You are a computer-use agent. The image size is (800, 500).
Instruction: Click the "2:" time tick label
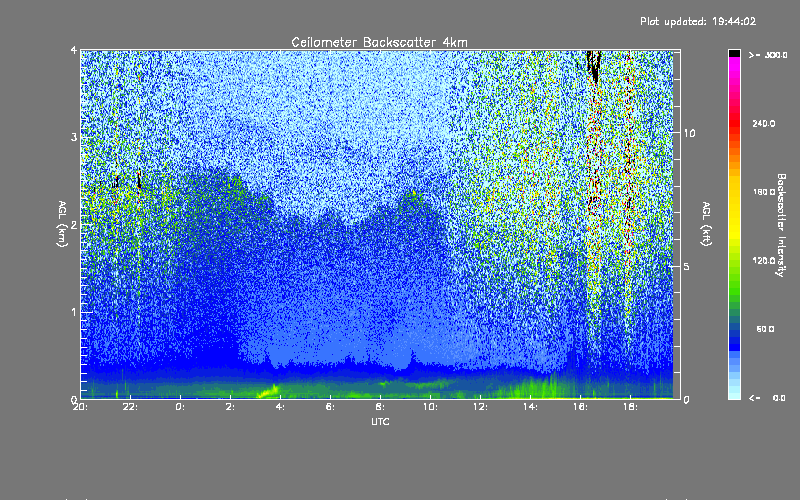point(230,407)
